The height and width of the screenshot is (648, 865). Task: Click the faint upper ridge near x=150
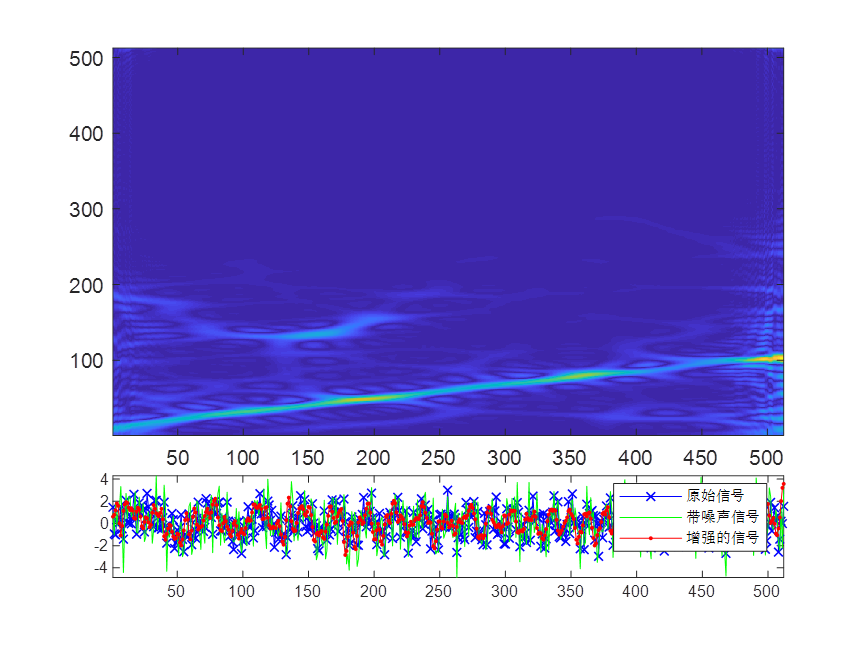308,334
